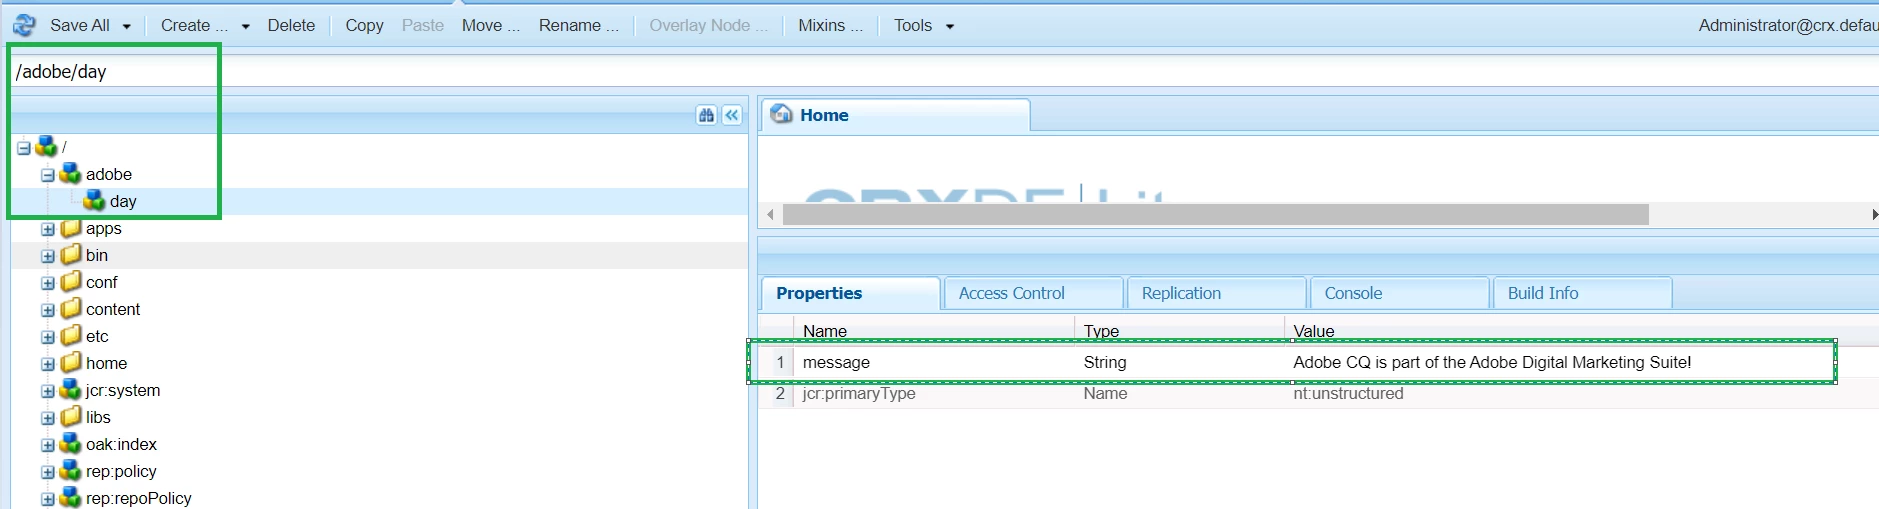1879x509 pixels.
Task: Click the scrollbar left arrow
Action: point(770,215)
